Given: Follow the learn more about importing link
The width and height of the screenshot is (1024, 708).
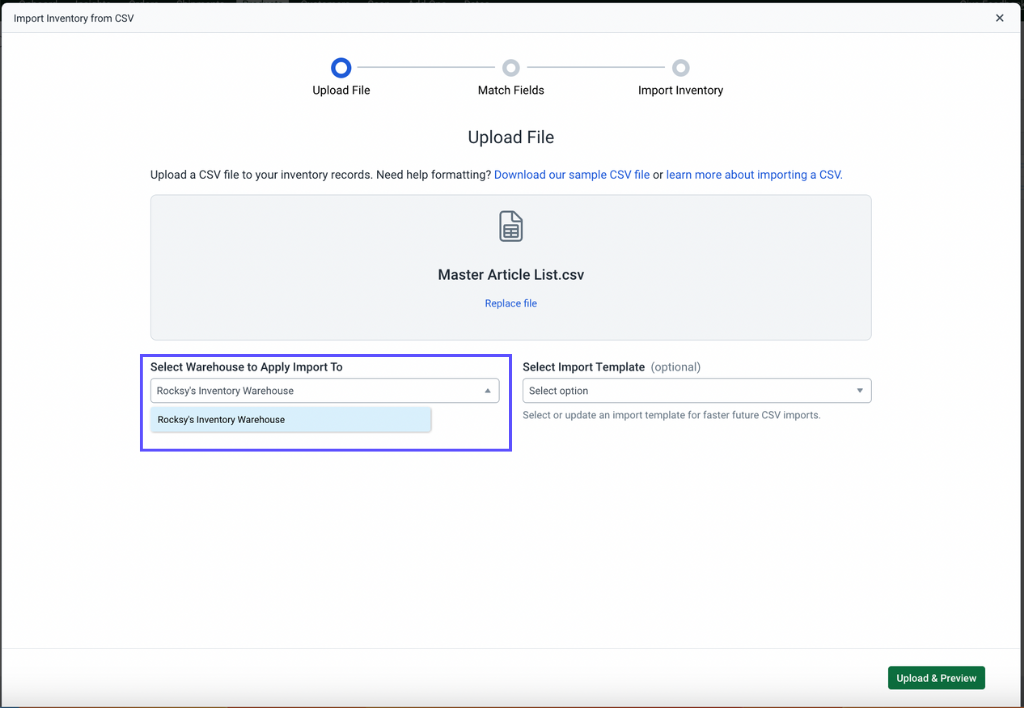Looking at the screenshot, I should [754, 175].
